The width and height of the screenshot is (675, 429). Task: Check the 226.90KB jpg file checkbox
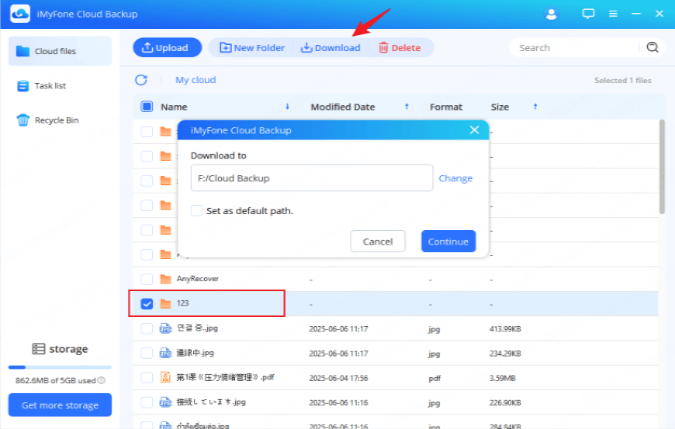(x=147, y=402)
